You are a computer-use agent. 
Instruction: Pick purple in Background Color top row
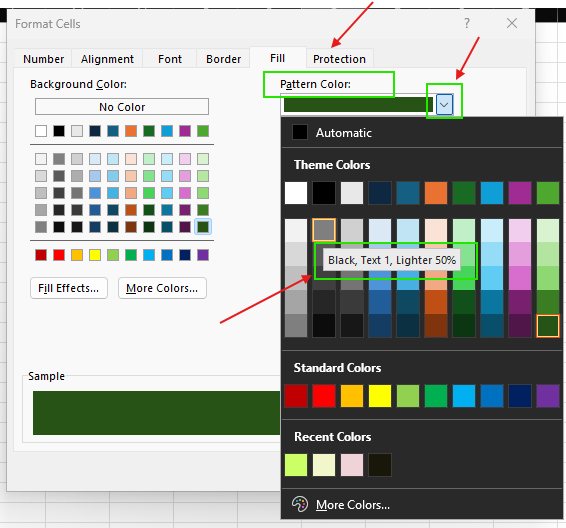pyautogui.click(x=185, y=131)
